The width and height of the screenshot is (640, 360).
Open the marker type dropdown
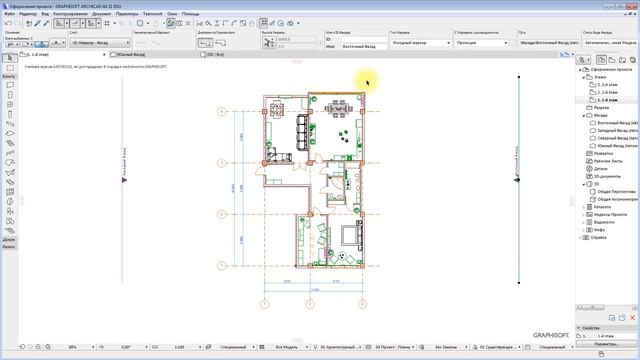tap(420, 42)
